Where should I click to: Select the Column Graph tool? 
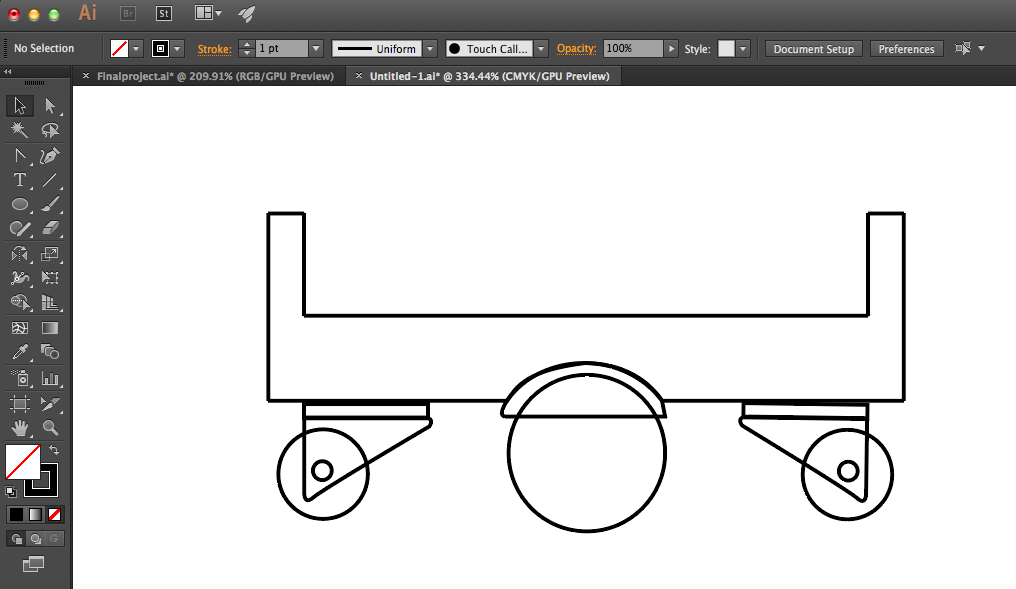(x=50, y=378)
